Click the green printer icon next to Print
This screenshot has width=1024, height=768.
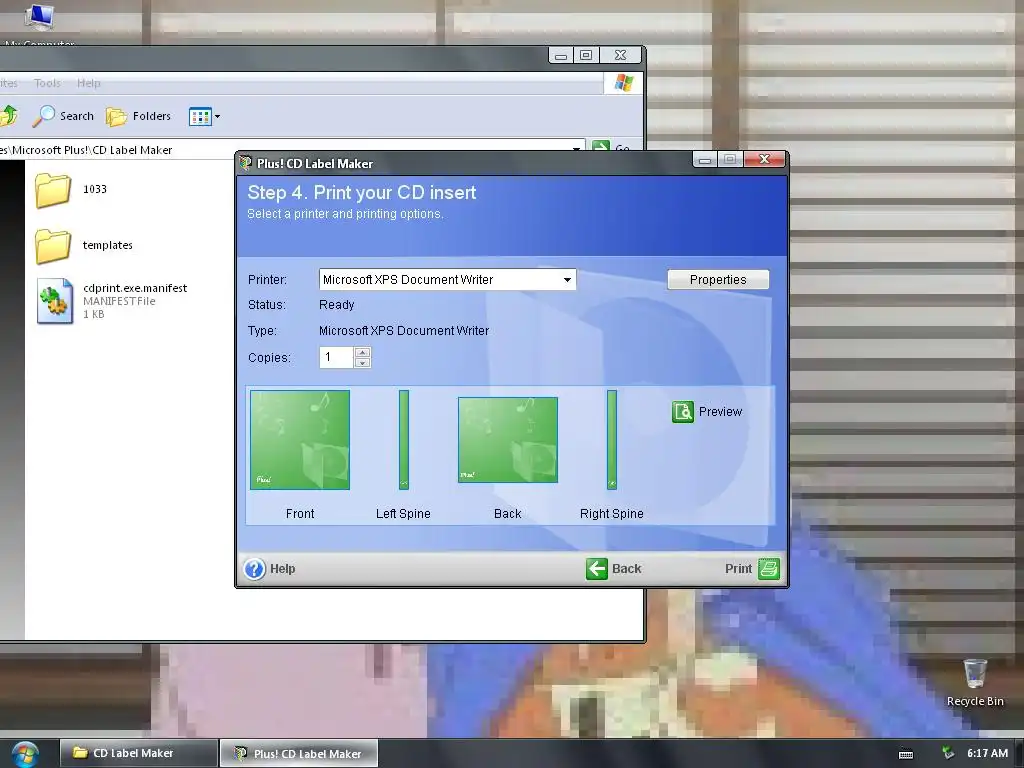point(769,569)
